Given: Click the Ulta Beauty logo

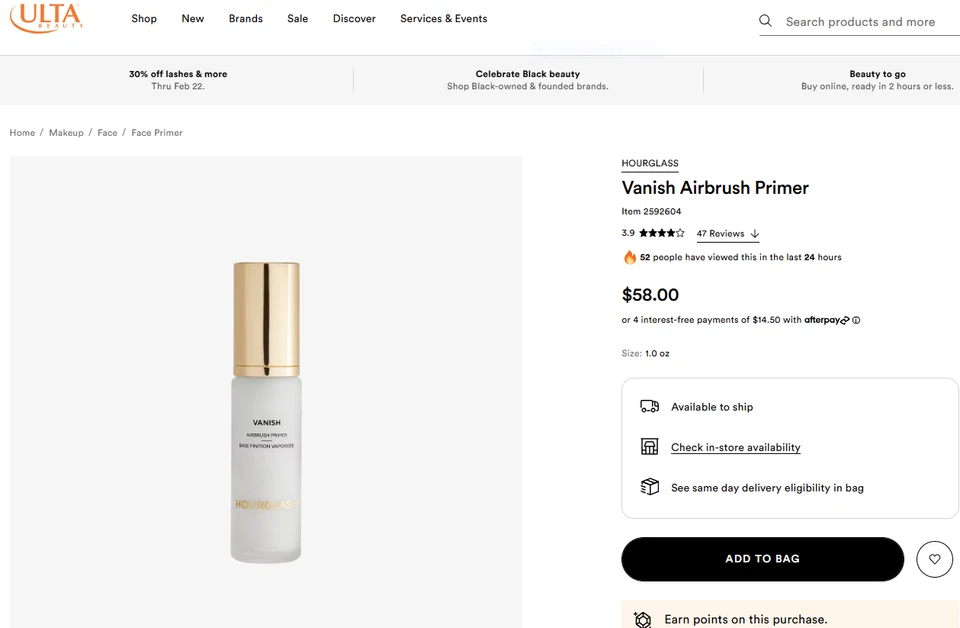Looking at the screenshot, I should click(x=45, y=18).
